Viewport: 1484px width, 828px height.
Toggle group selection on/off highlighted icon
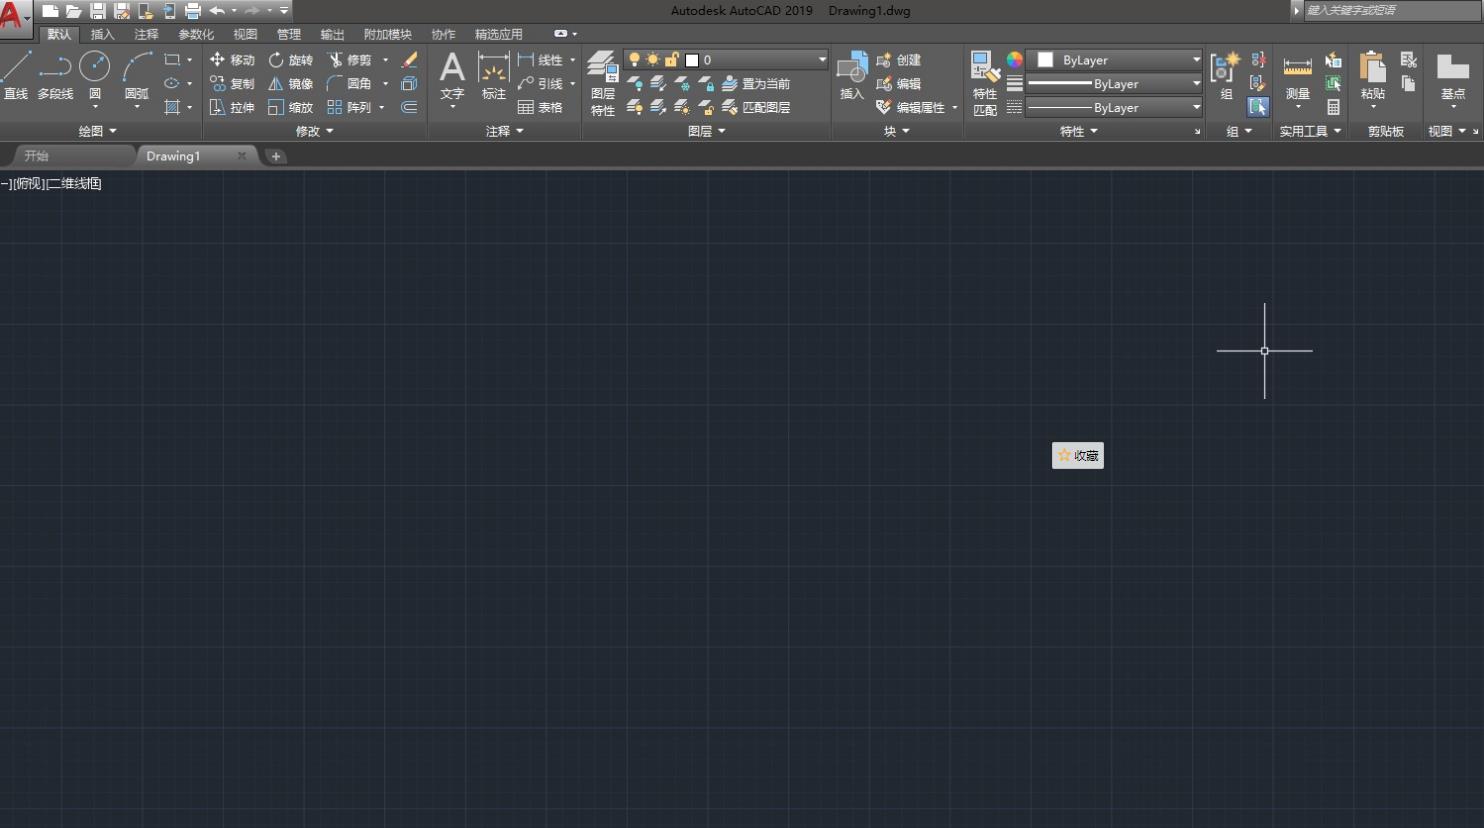coord(1258,107)
